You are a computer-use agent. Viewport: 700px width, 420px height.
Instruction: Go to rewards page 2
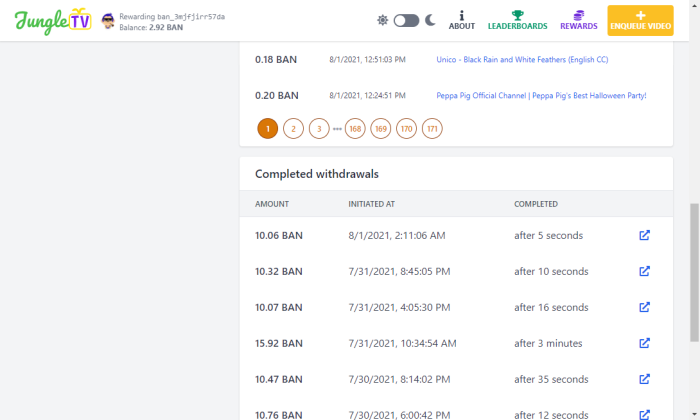pos(293,129)
